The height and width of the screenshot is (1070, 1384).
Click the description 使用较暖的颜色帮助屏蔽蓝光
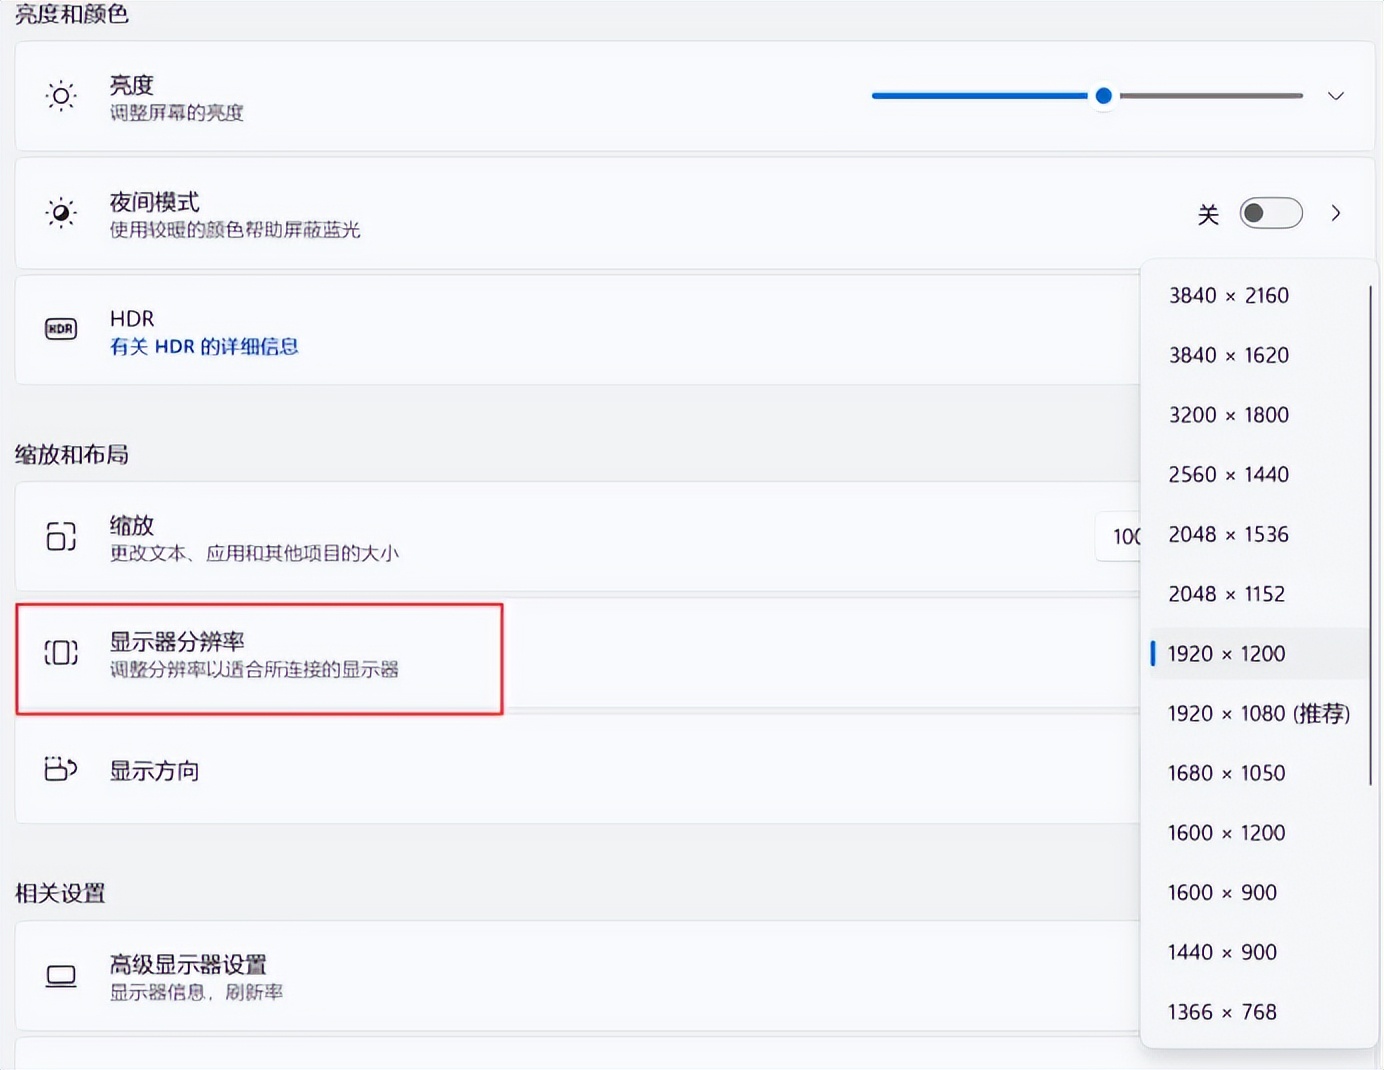coord(235,230)
